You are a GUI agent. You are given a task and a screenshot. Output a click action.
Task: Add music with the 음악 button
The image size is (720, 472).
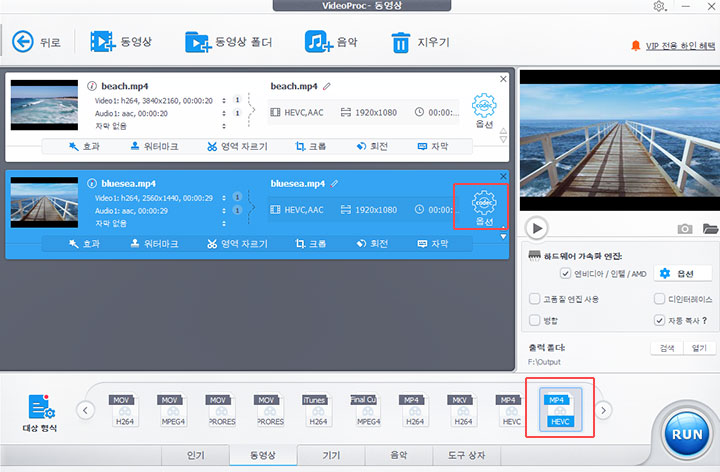331,42
